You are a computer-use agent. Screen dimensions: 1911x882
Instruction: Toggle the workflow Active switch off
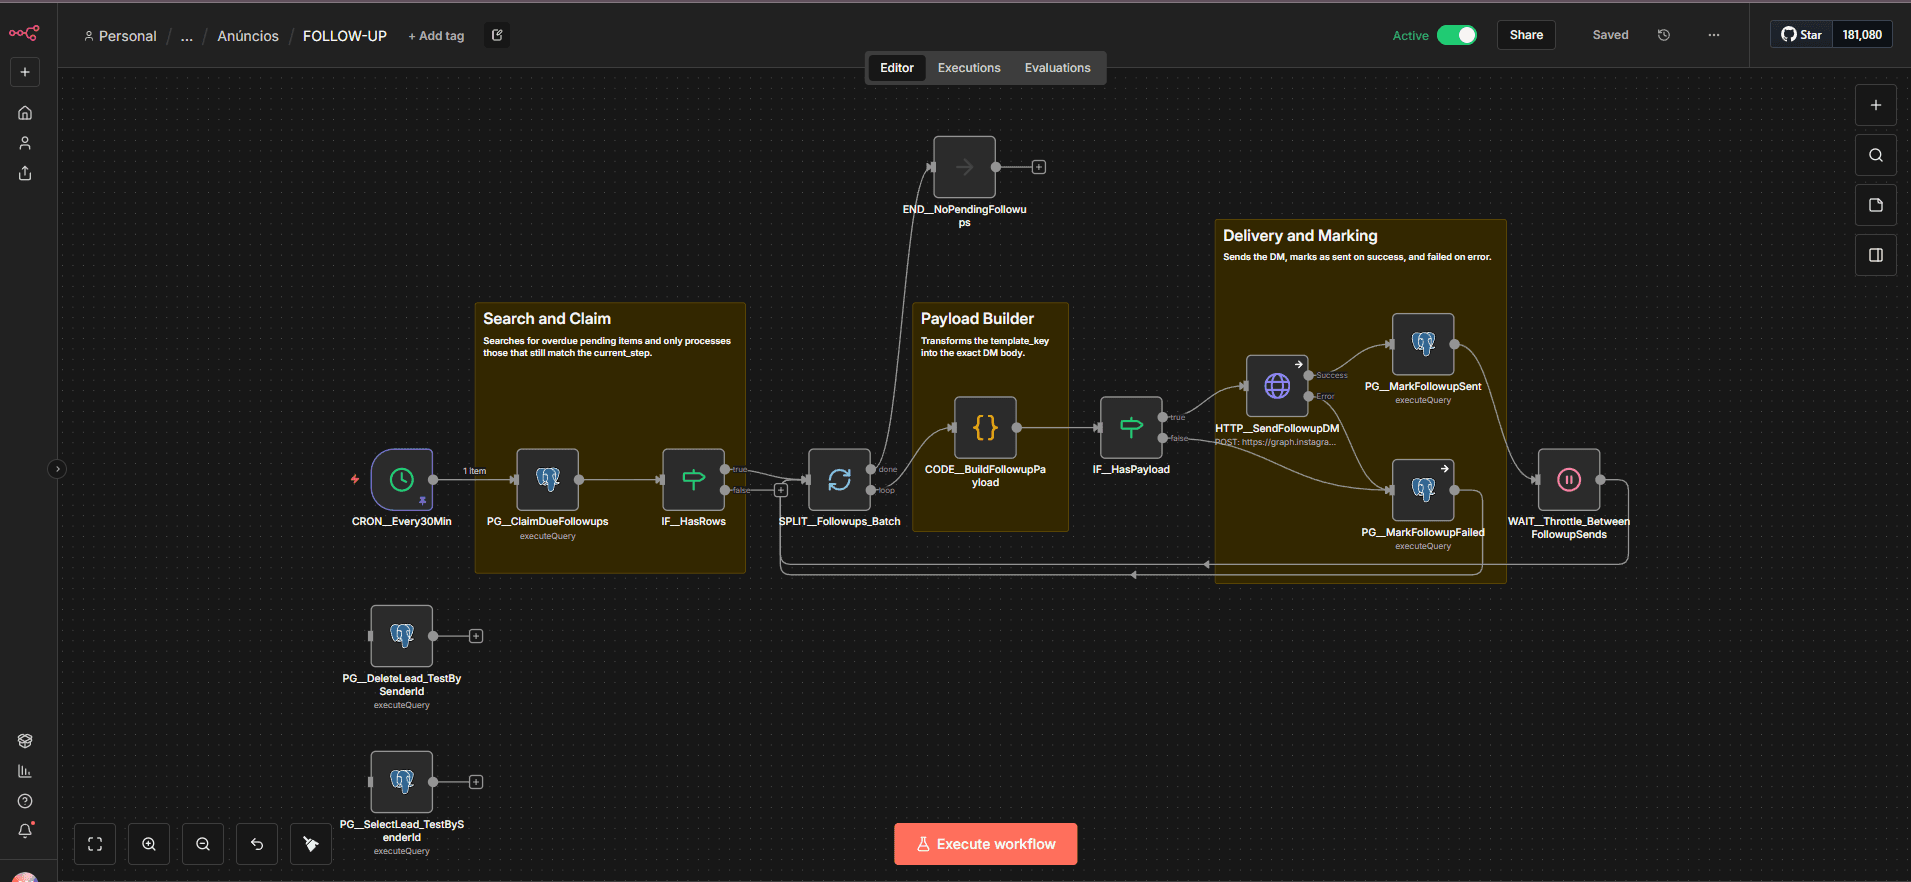[x=1456, y=35]
